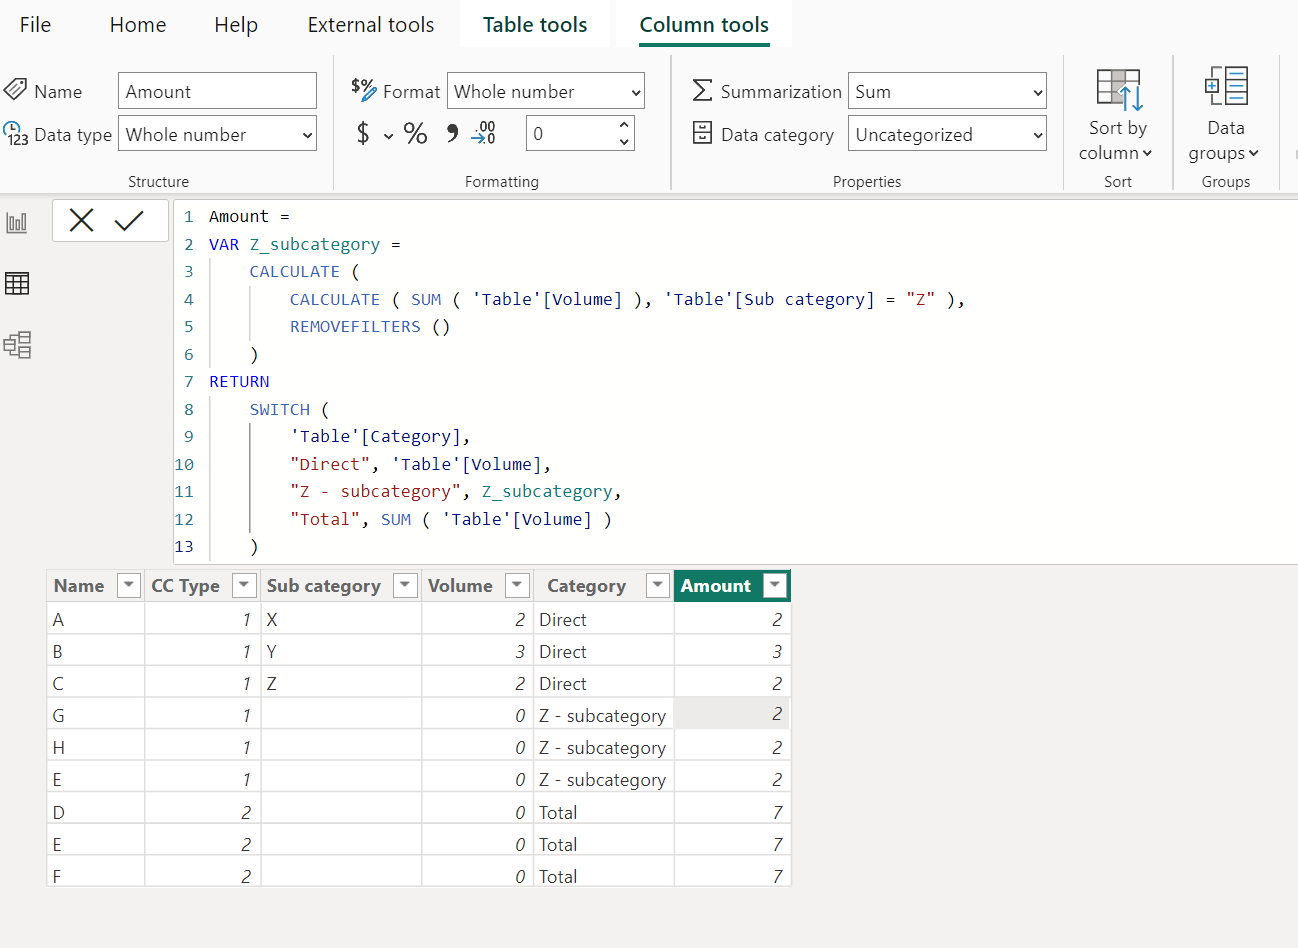Click the Category cell in row C
The image size is (1298, 948).
(x=604, y=683)
